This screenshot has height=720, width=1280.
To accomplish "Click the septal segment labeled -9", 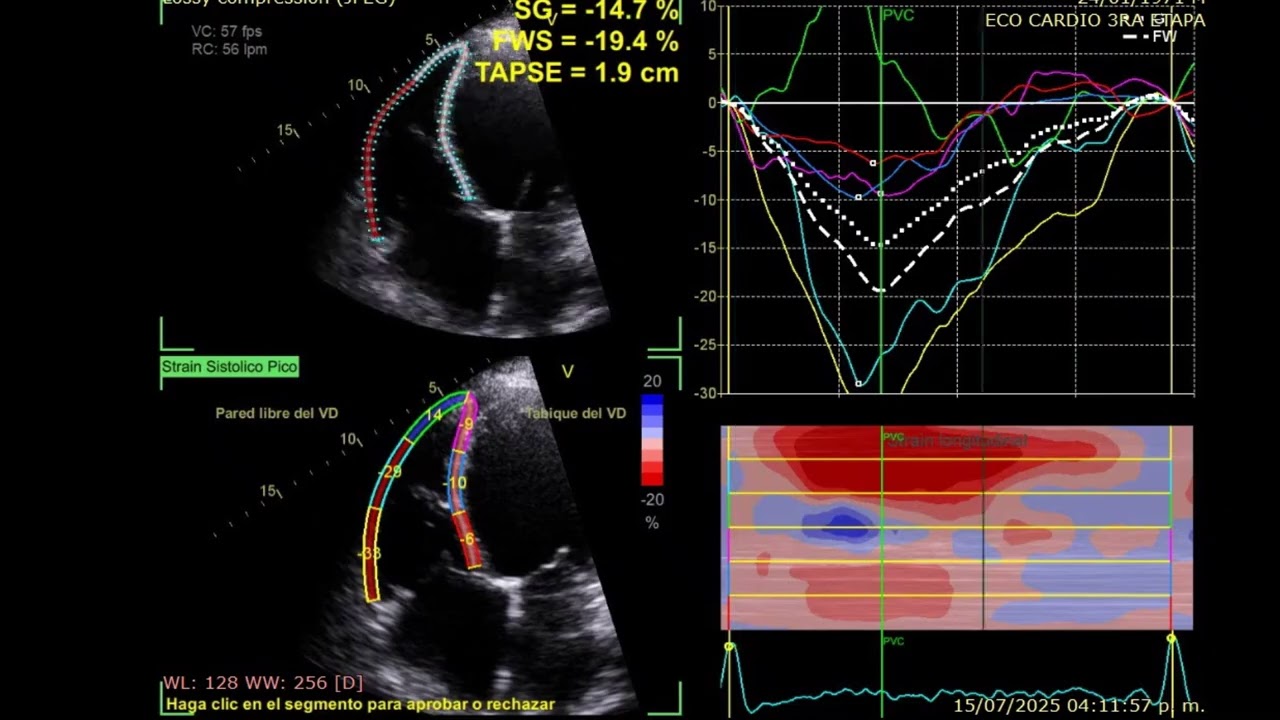I will point(466,424).
